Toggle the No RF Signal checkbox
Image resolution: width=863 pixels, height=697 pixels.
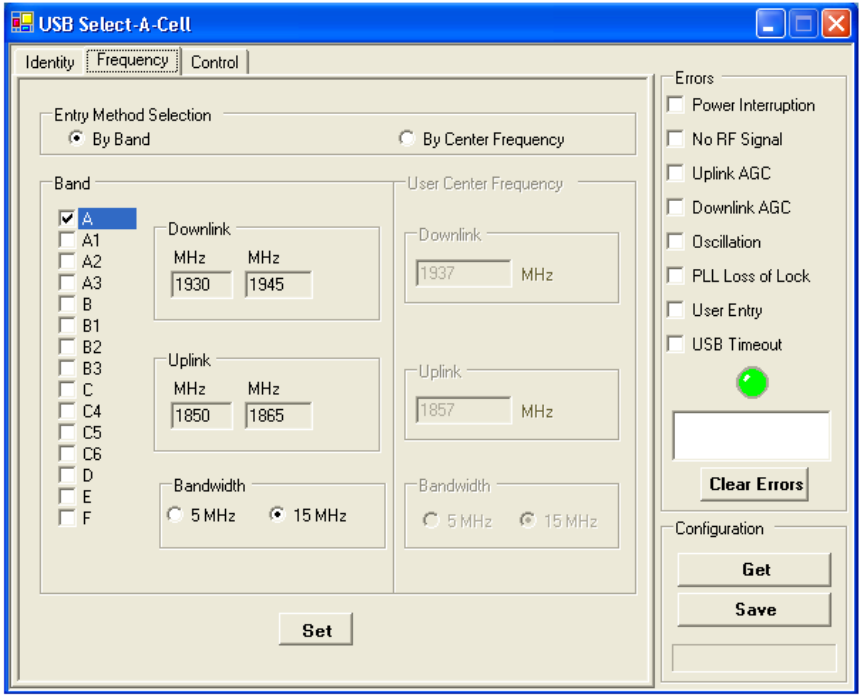[675, 139]
